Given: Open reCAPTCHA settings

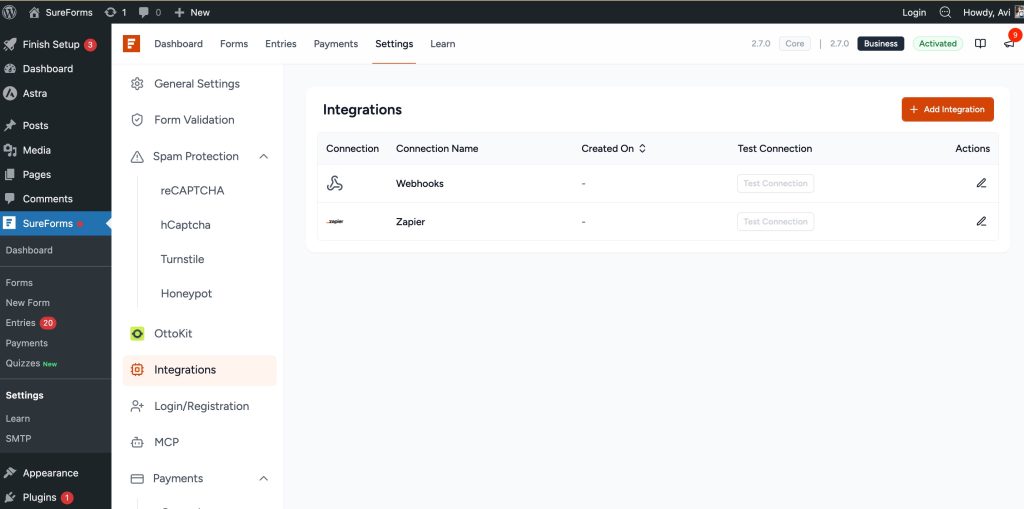Looking at the screenshot, I should 192,191.
